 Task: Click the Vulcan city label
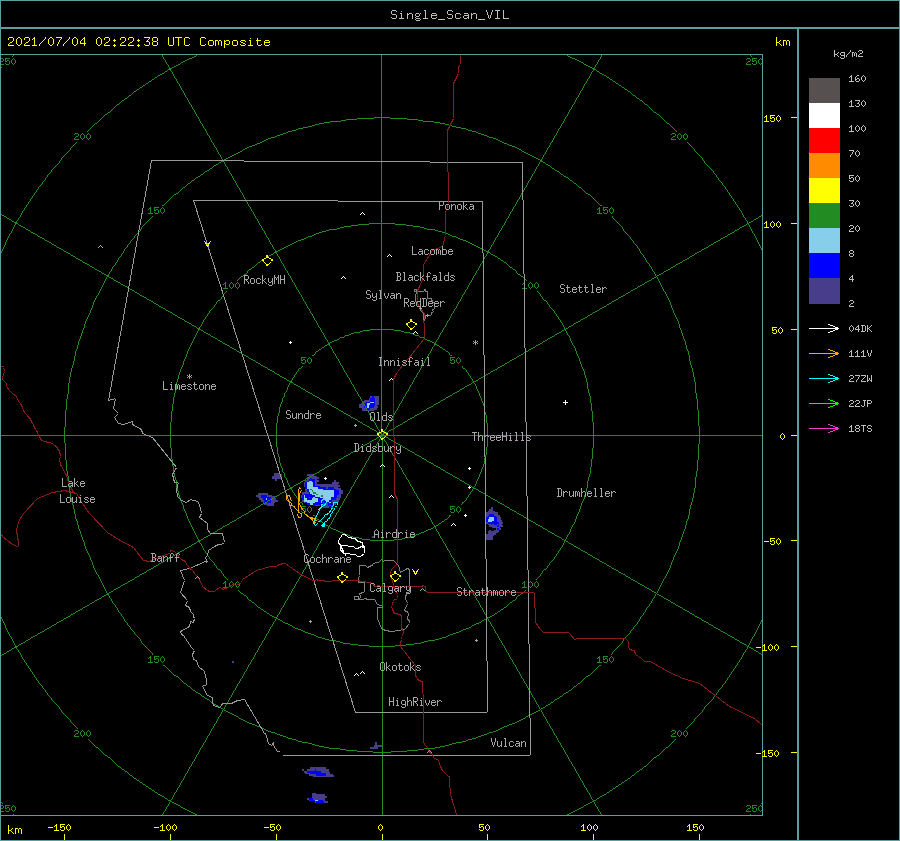click(x=509, y=743)
